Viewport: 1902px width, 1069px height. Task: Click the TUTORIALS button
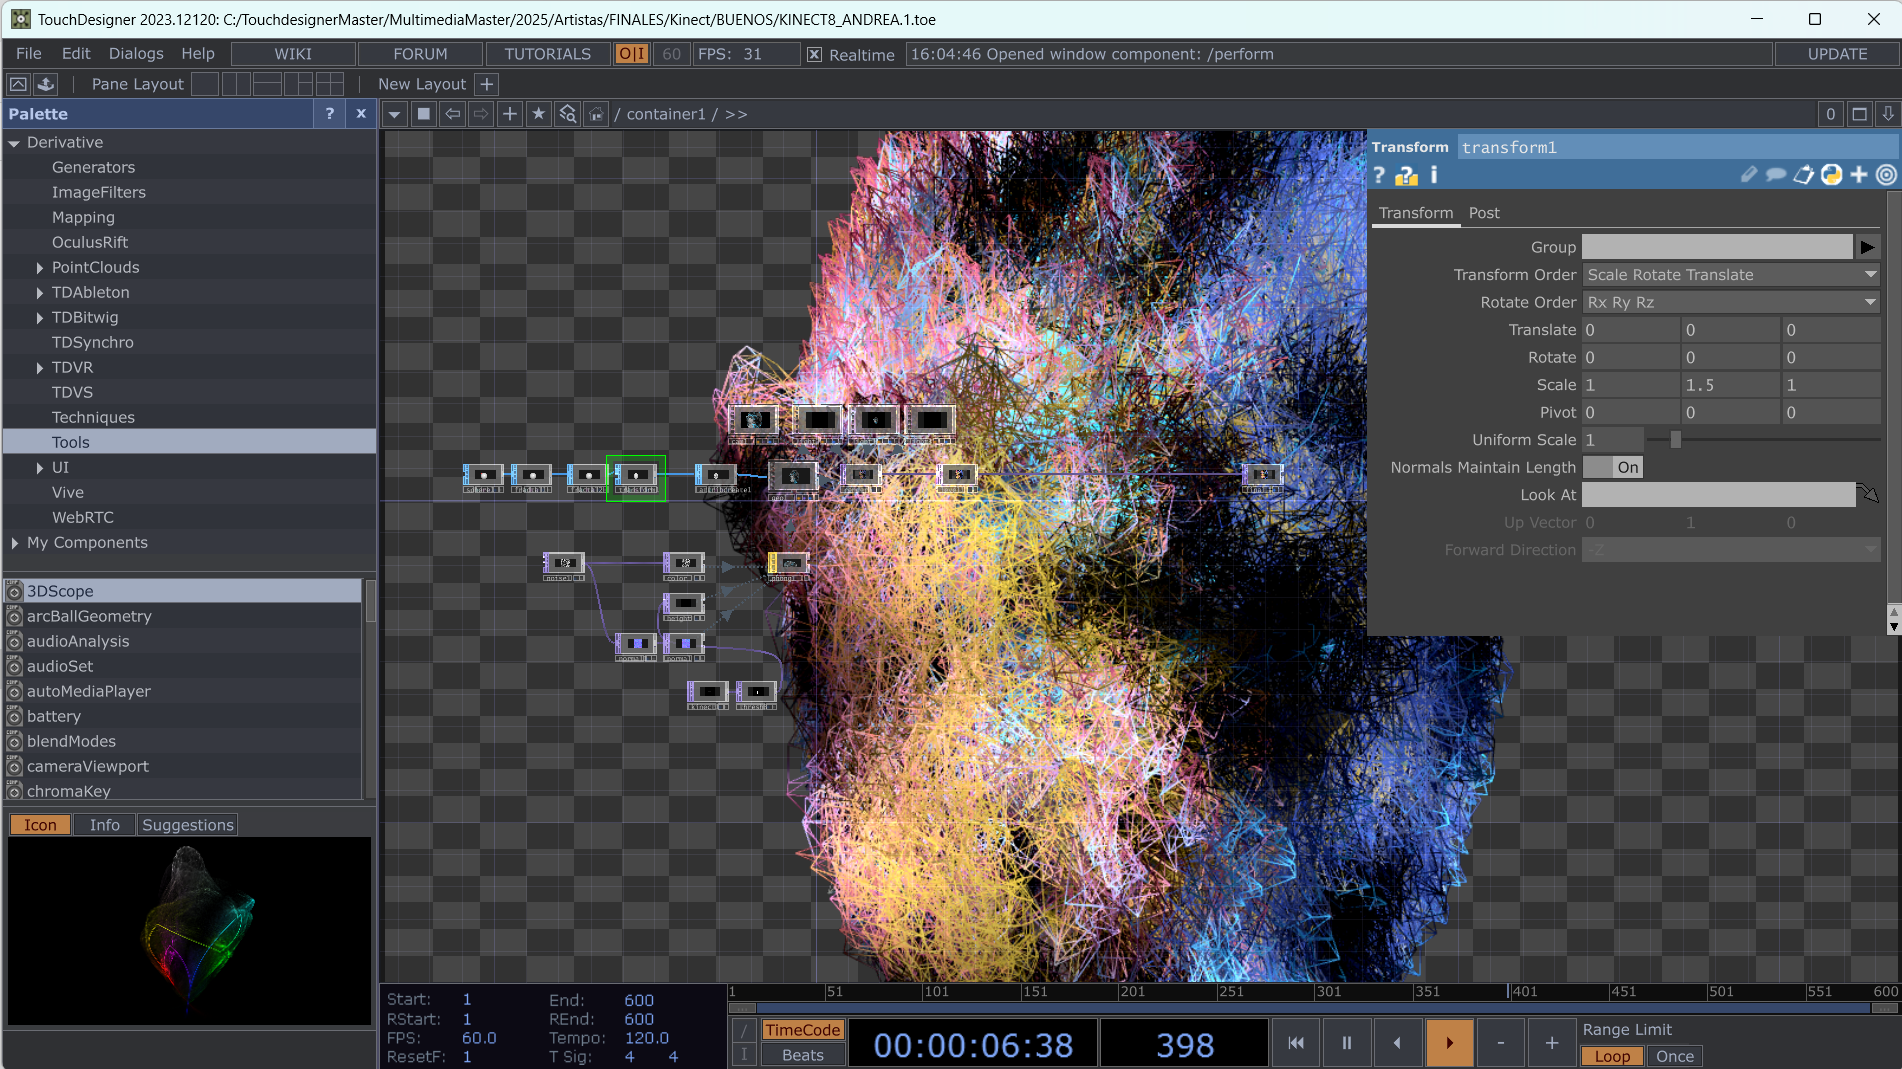pos(547,54)
